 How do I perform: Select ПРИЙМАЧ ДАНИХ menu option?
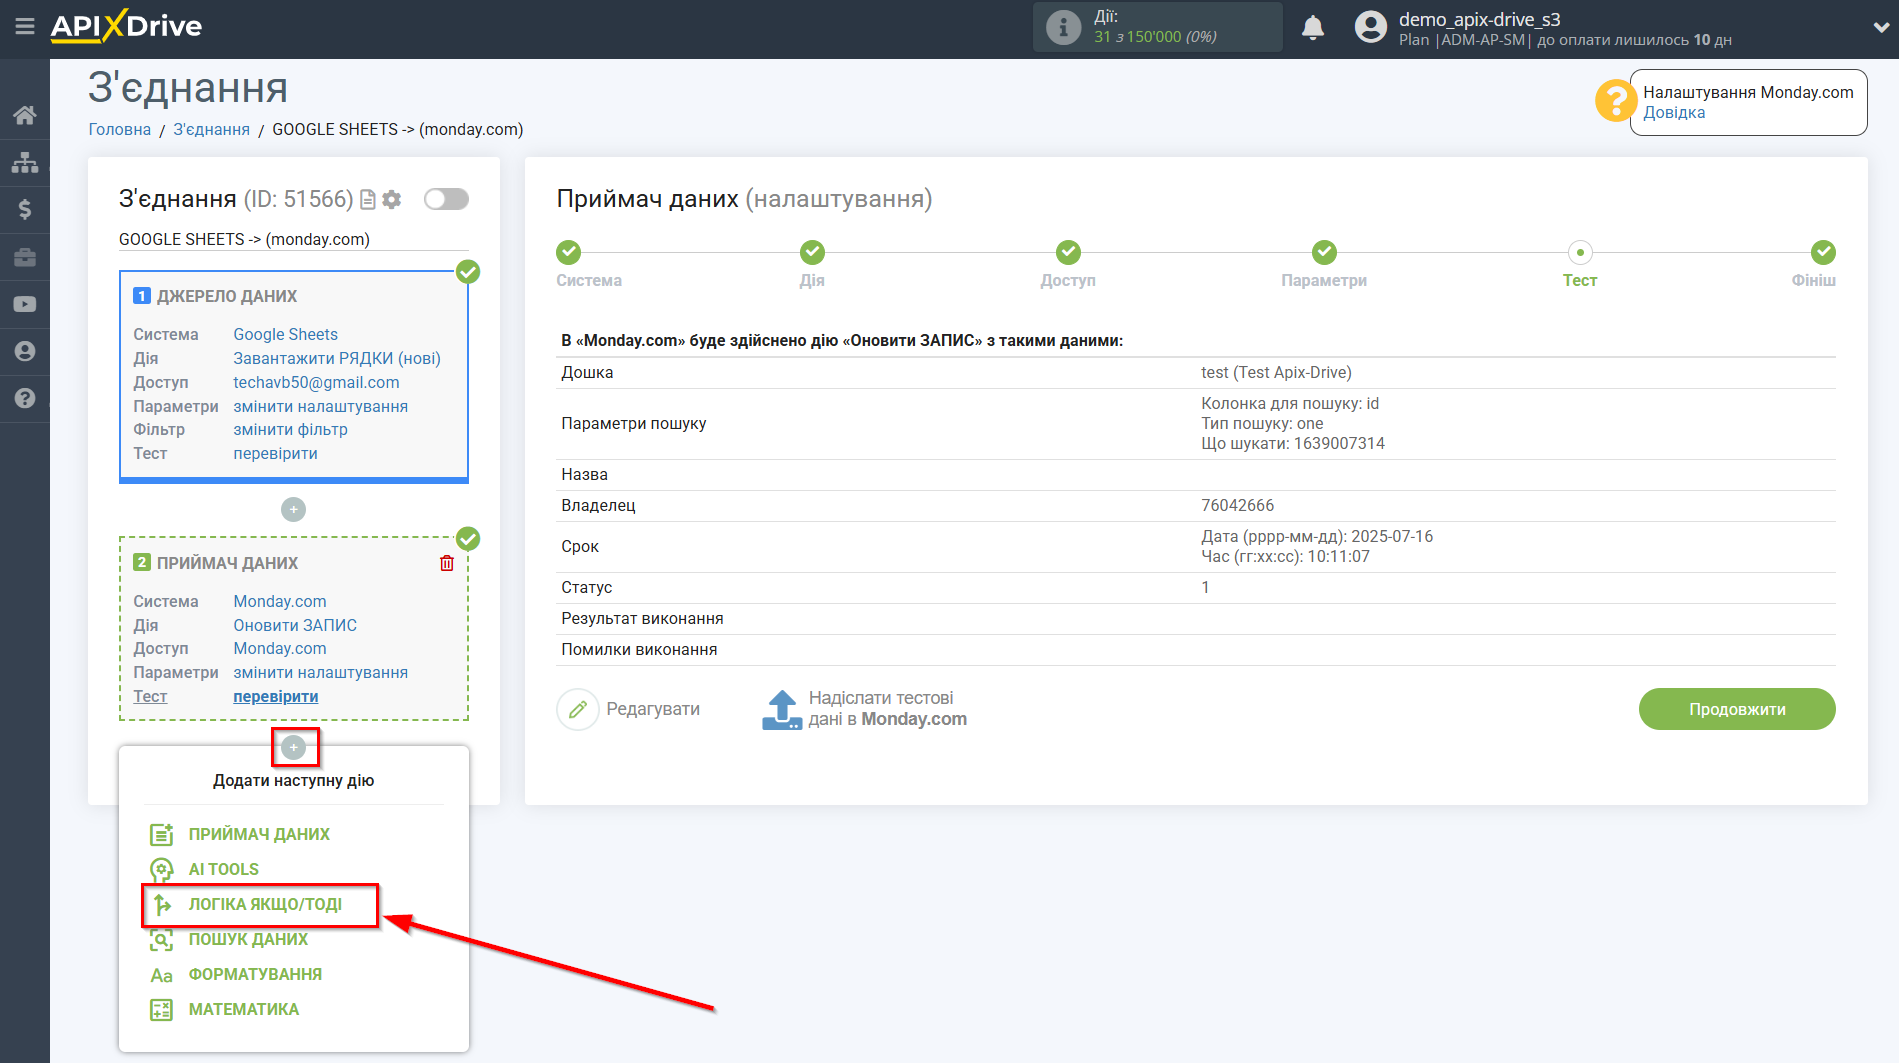(x=259, y=834)
